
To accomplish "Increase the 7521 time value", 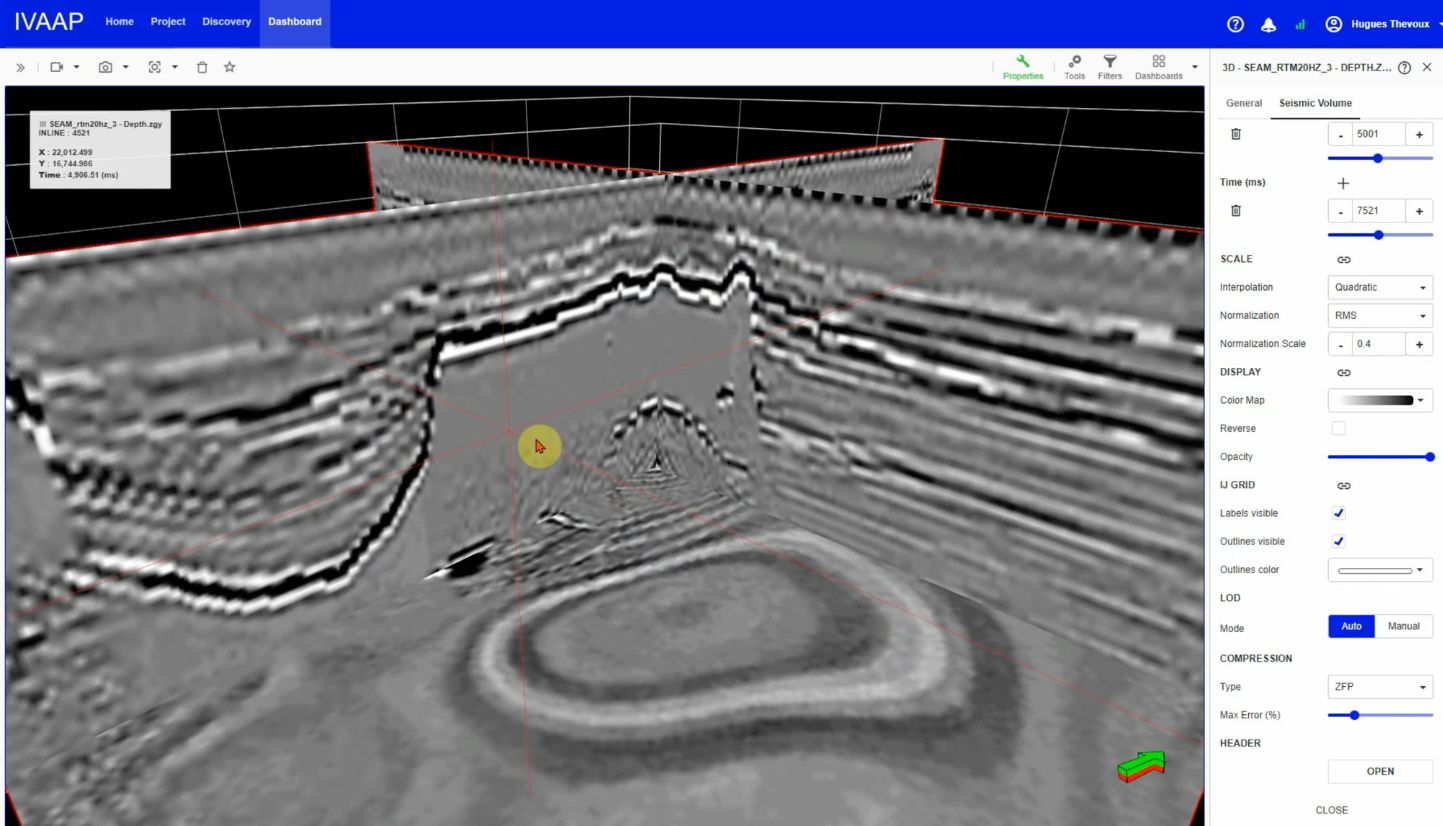I will pos(1419,211).
